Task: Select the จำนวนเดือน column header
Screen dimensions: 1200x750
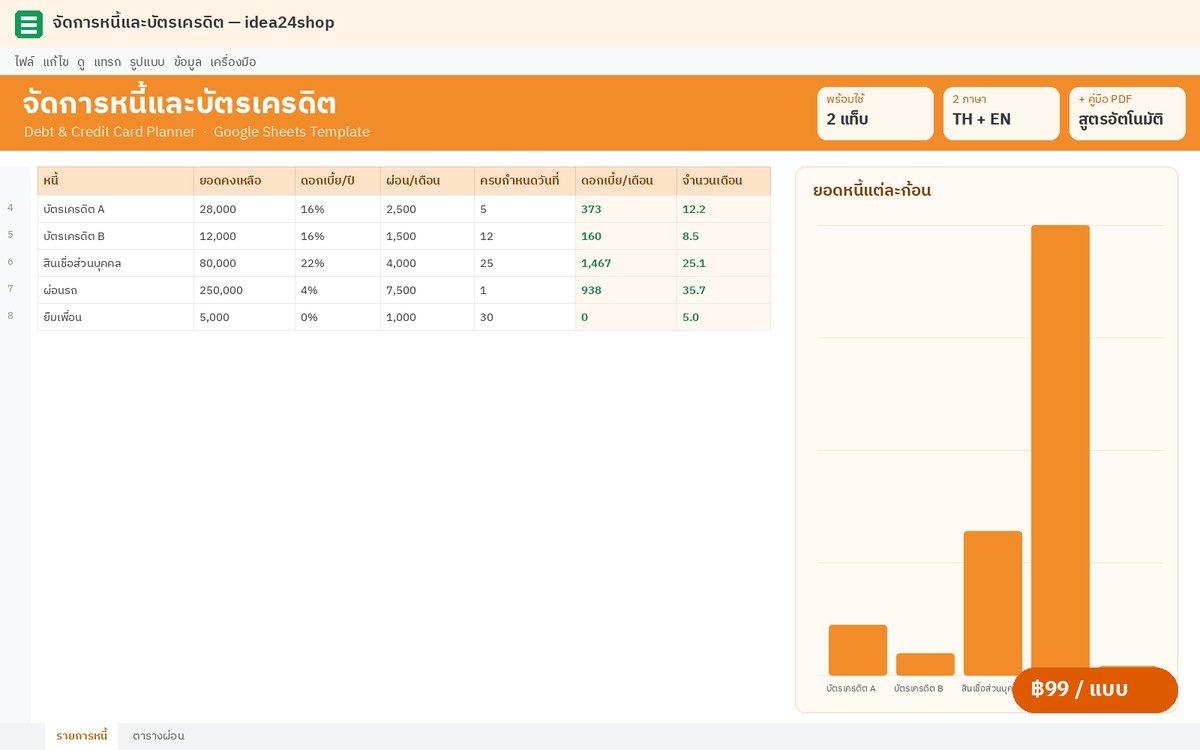Action: (724, 181)
